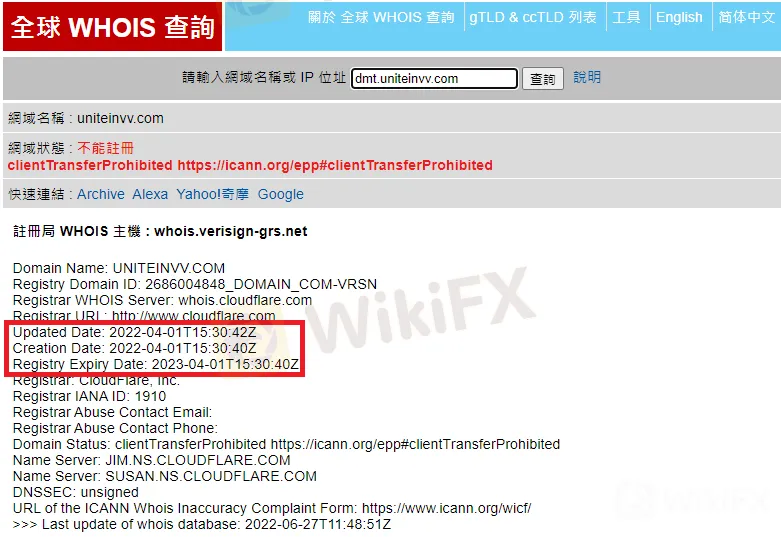The height and width of the screenshot is (537, 781).
Task: Click the whois.verisign-grs.net server heading
Action: 231,232
